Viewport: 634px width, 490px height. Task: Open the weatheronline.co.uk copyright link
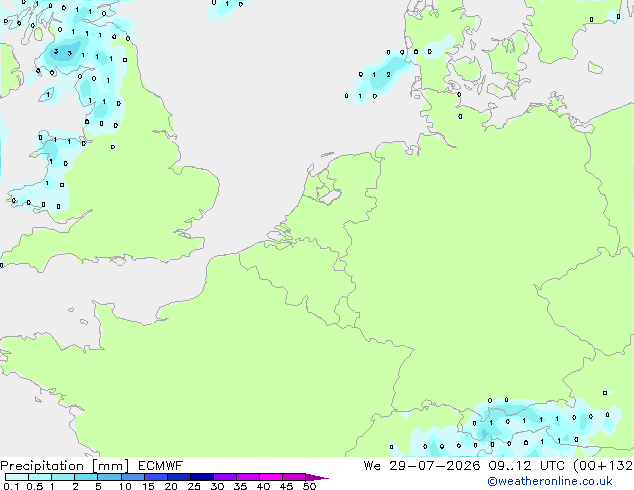point(550,481)
